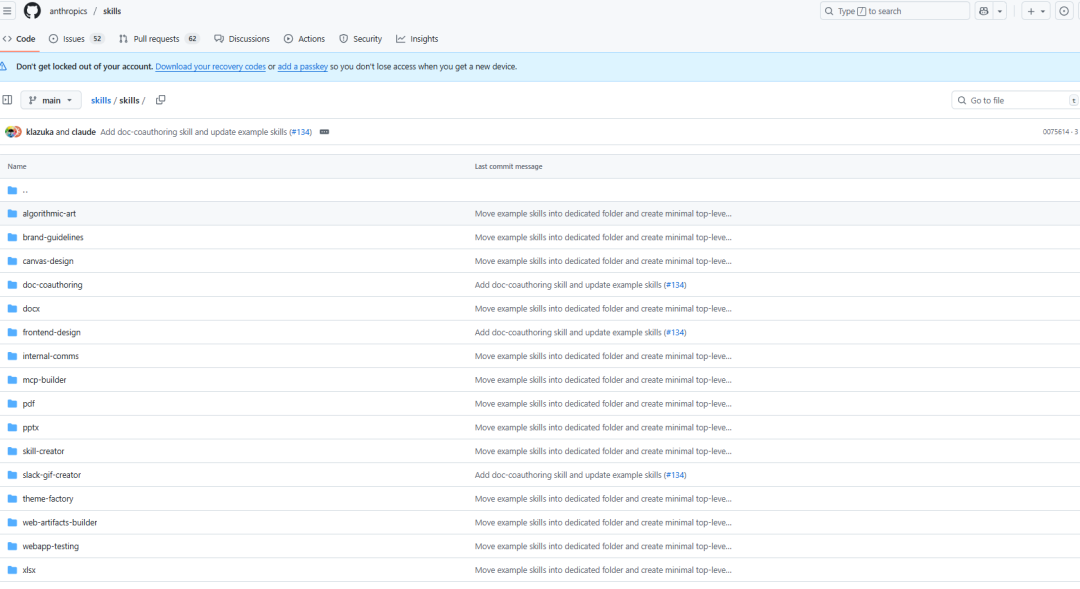
Task: Click the Go to file search field
Action: pos(1012,100)
